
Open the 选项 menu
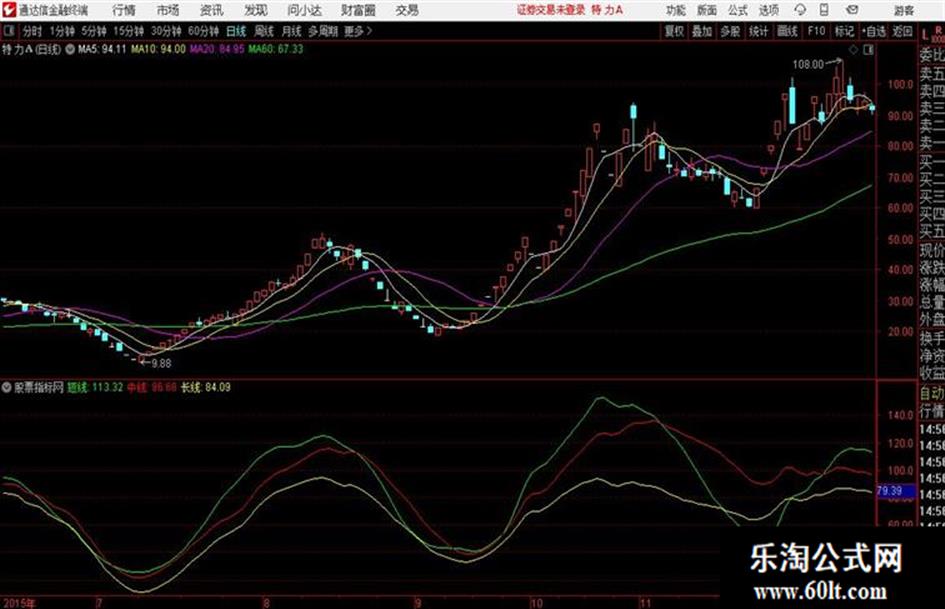point(769,10)
